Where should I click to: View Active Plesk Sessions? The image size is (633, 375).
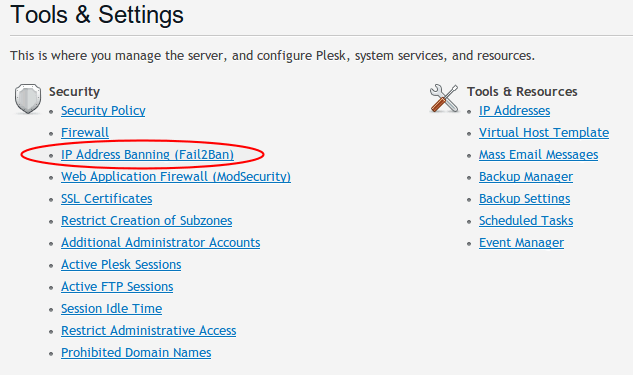[121, 264]
